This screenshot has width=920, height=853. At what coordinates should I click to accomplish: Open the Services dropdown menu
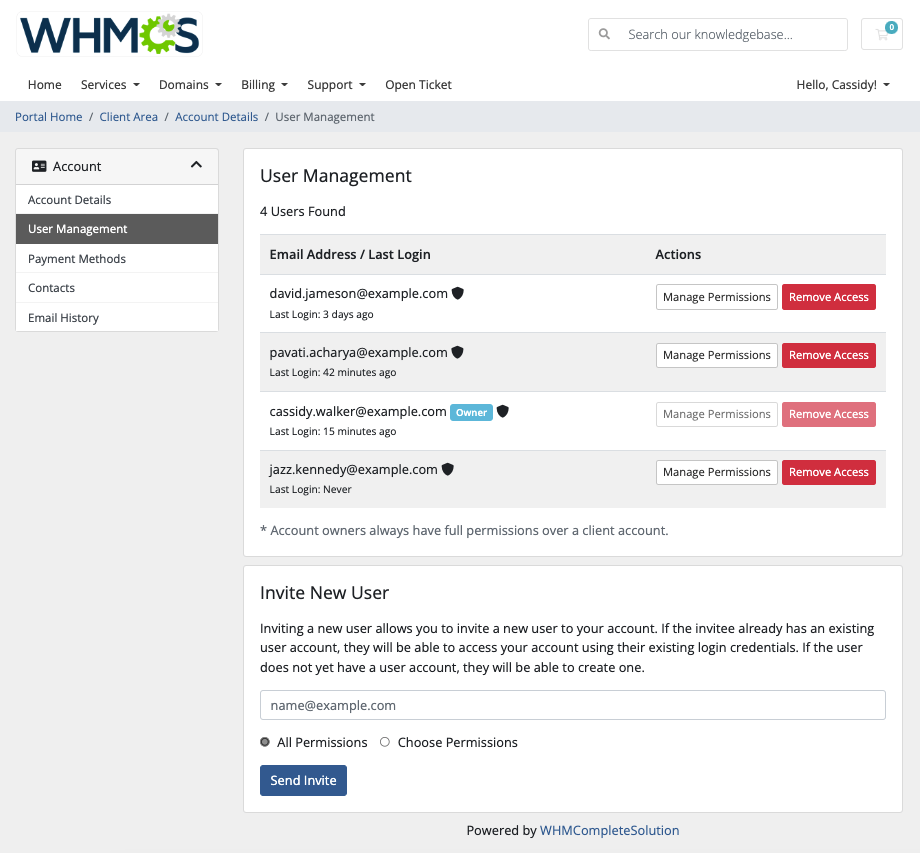click(110, 84)
